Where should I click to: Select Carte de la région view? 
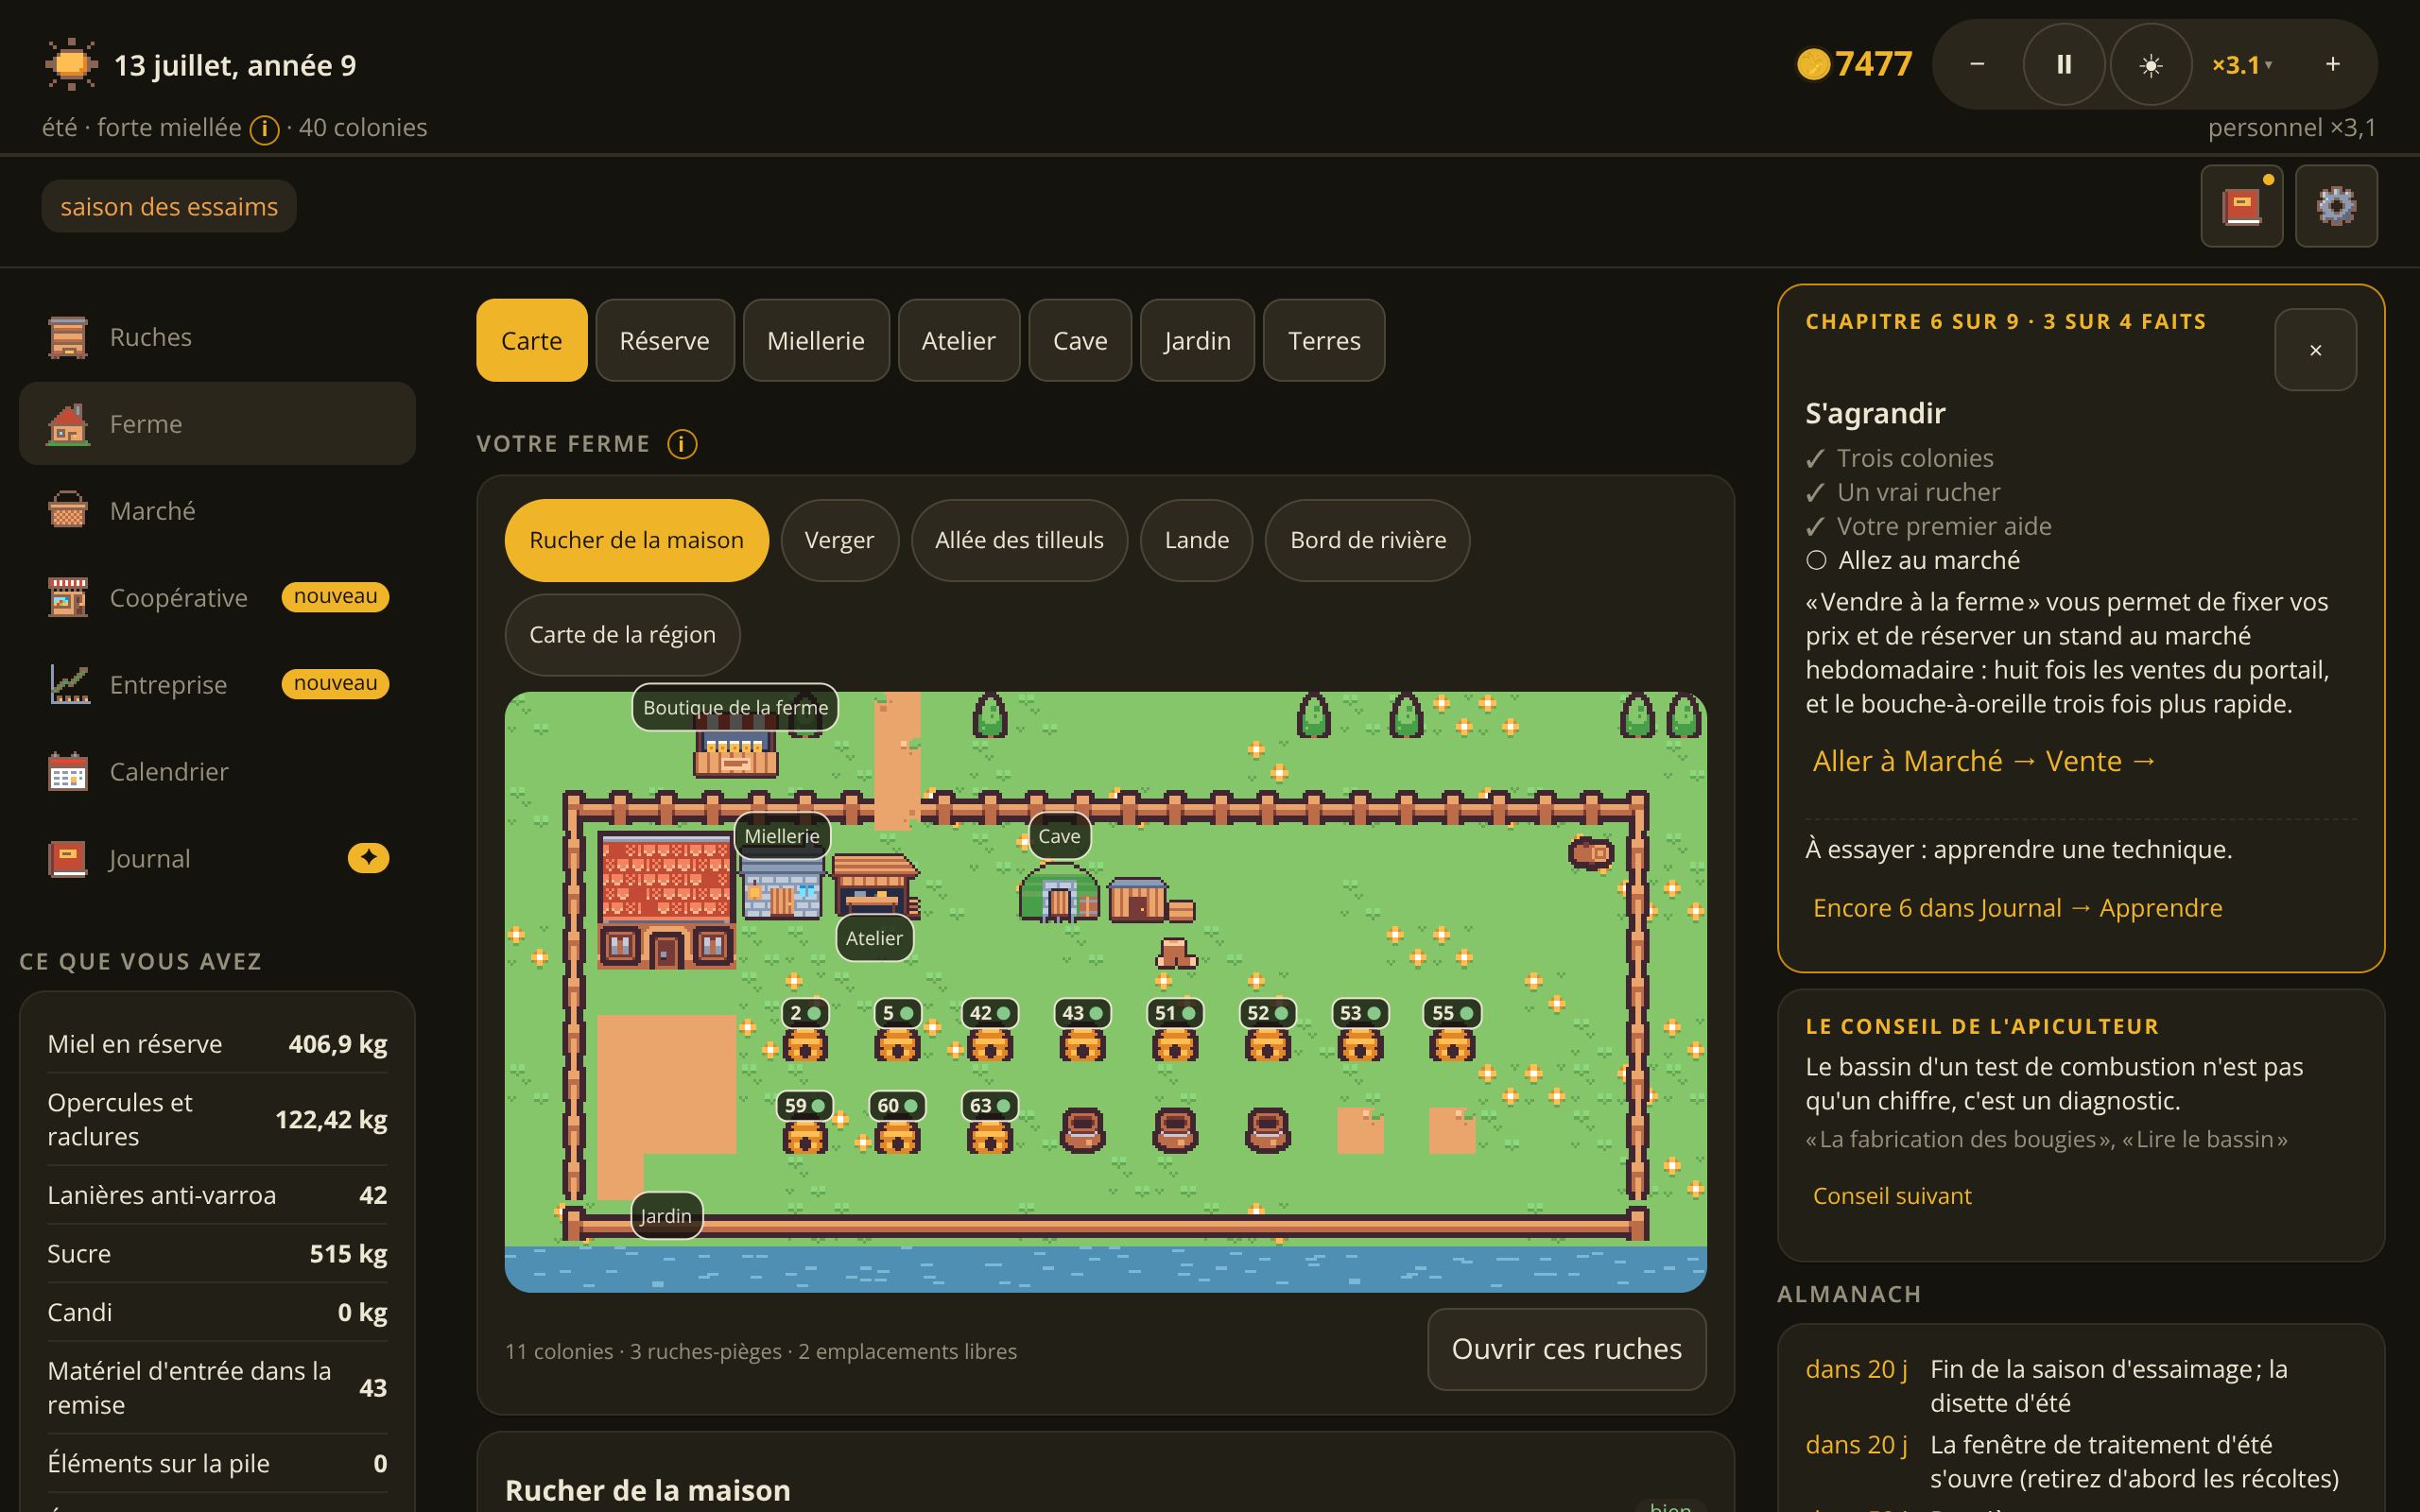point(622,635)
